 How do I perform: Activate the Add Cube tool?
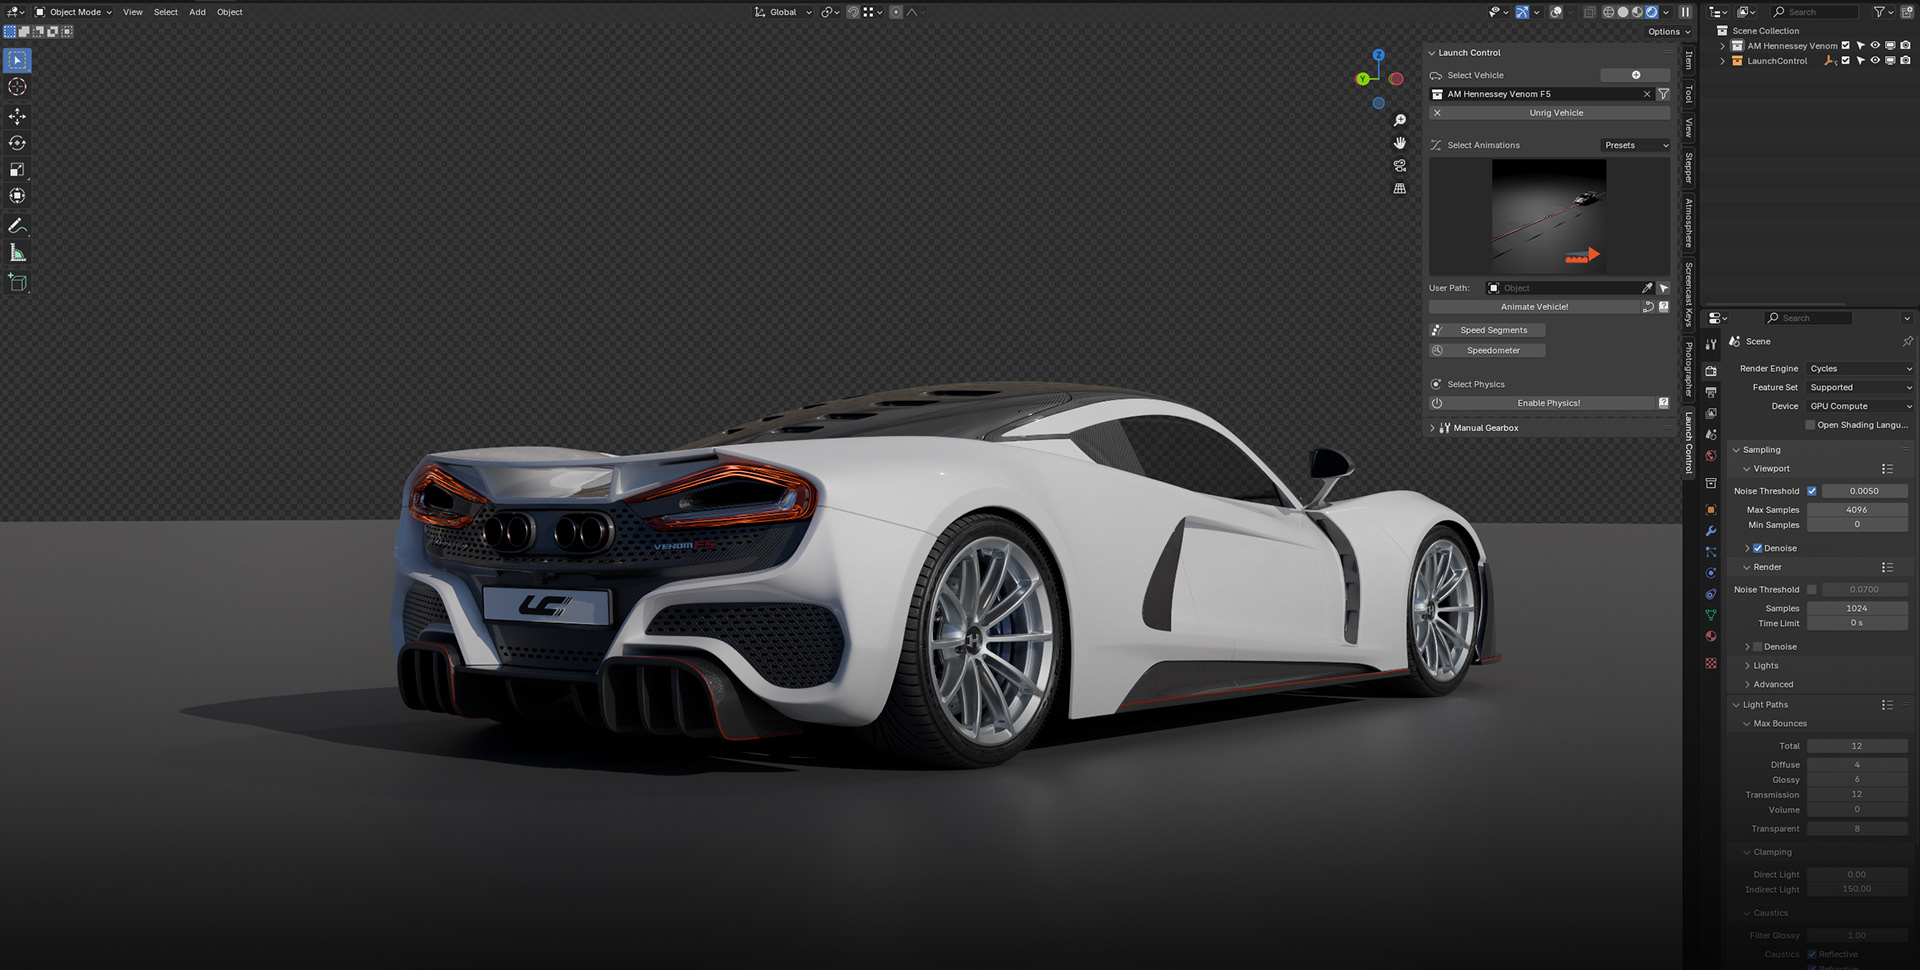pos(17,282)
